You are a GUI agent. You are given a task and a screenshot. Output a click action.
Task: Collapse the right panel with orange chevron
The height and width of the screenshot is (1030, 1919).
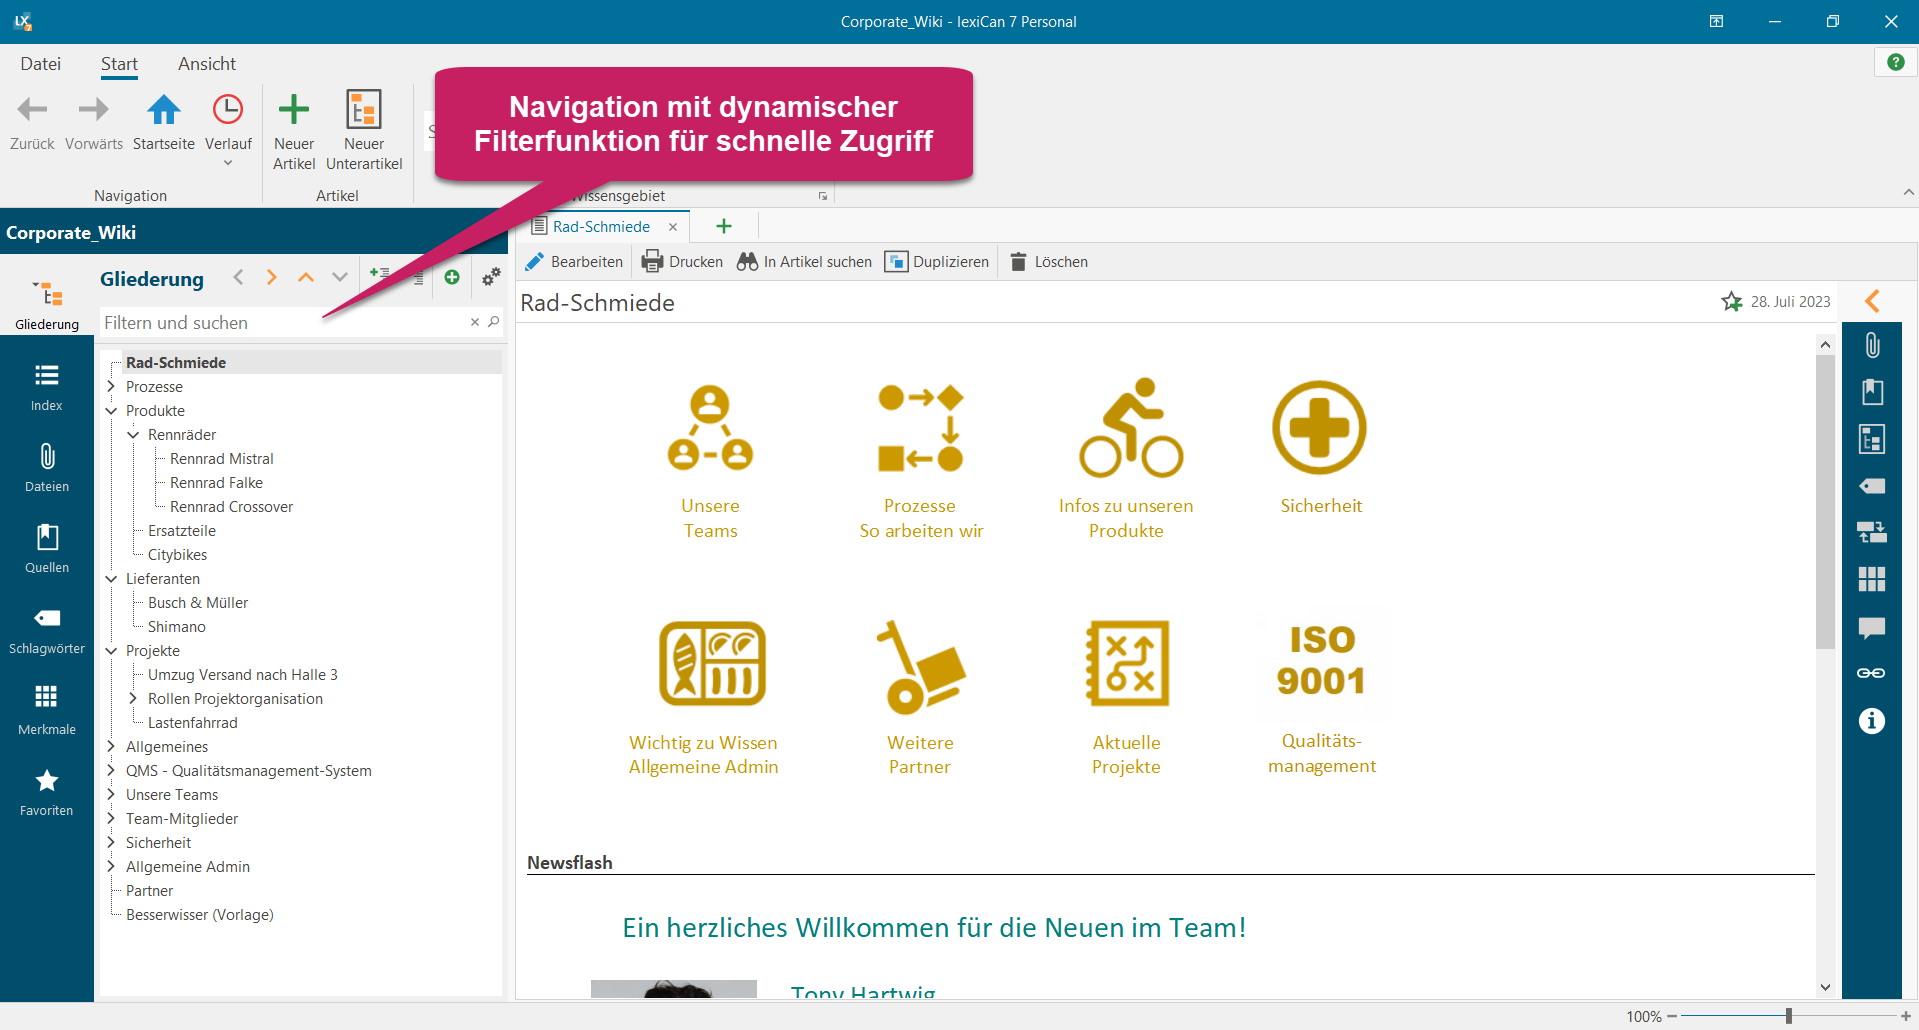coord(1872,300)
